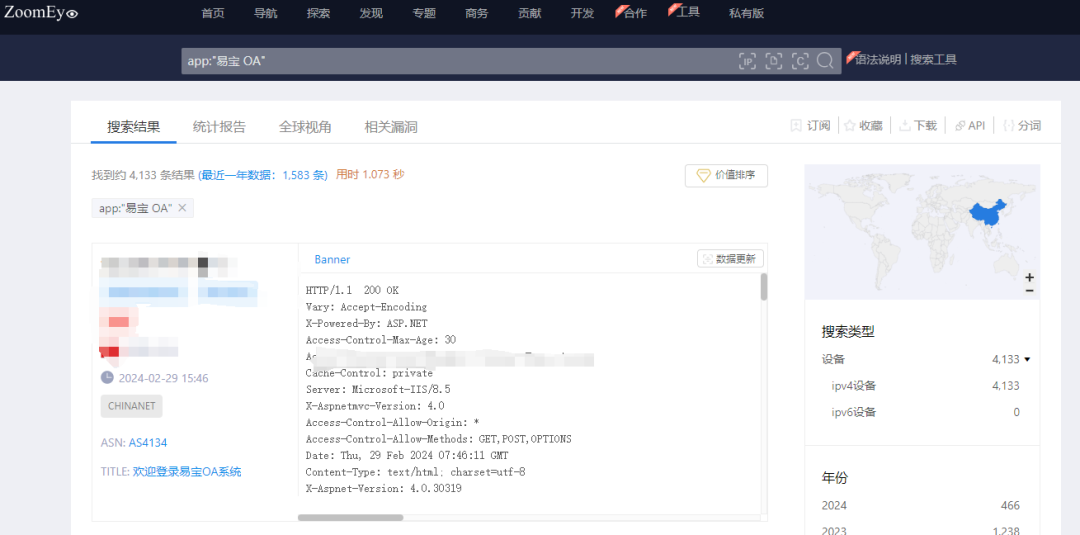Open the 首页 menu item
Image resolution: width=1080 pixels, height=535 pixels.
[213, 13]
